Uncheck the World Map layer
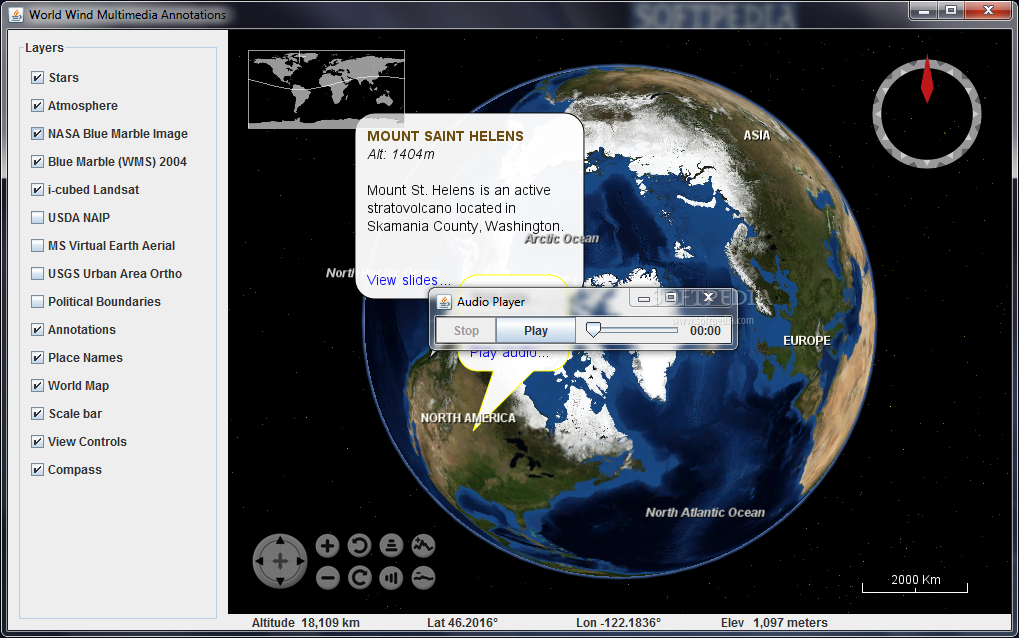Screen dimensions: 1019x638 (37, 385)
